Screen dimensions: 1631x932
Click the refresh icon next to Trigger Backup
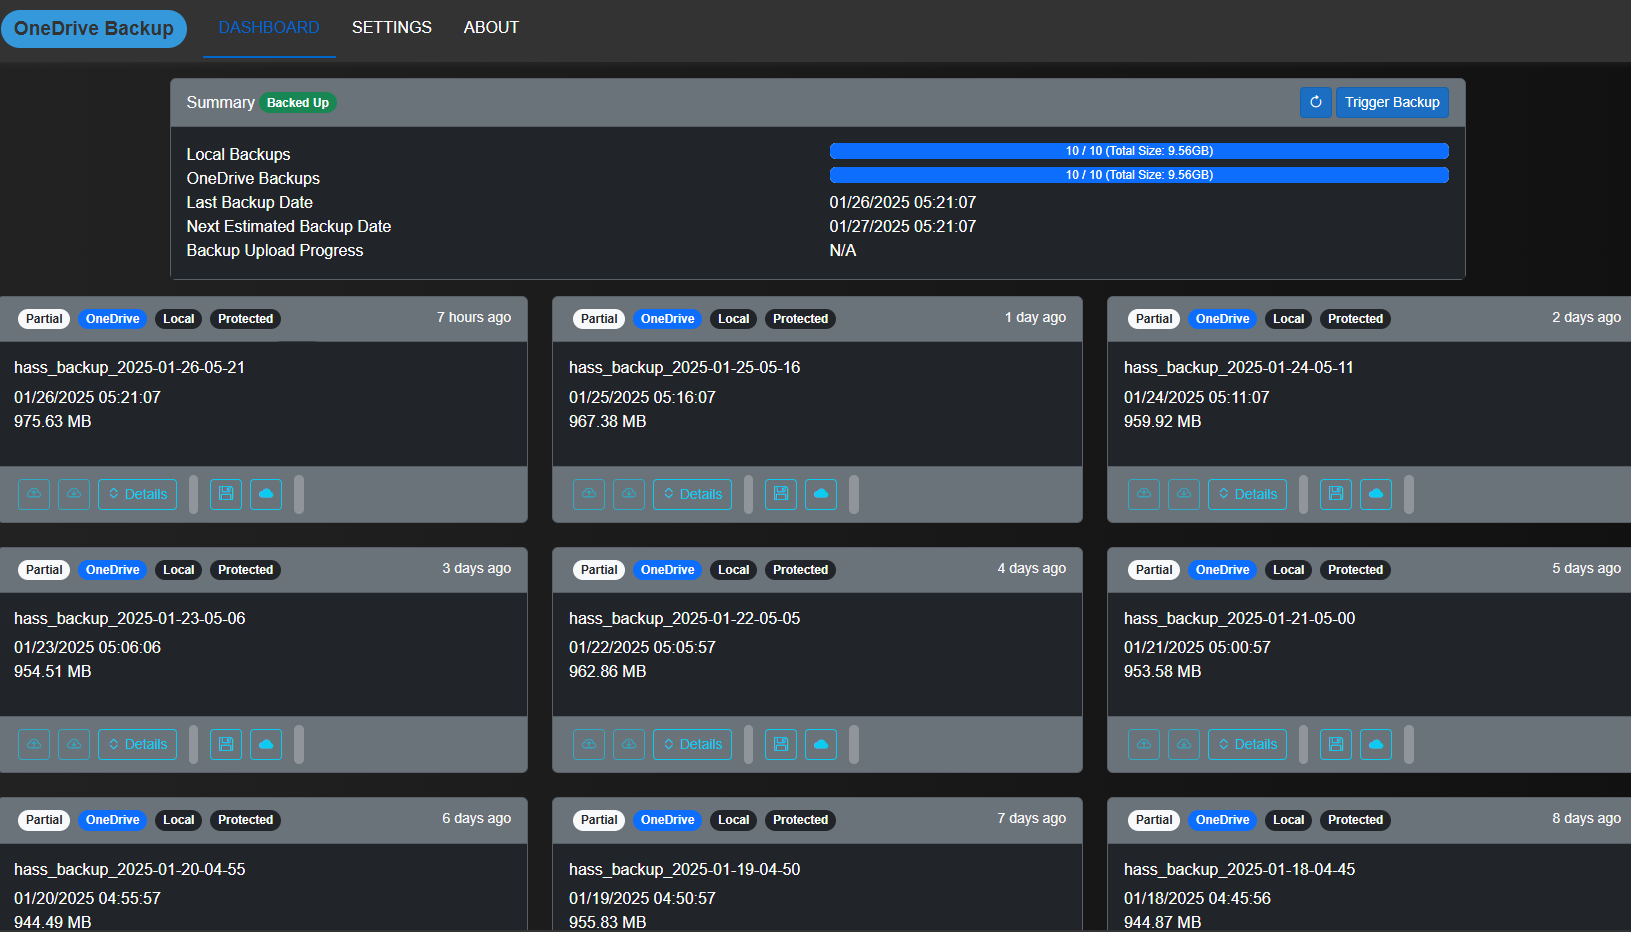point(1316,102)
